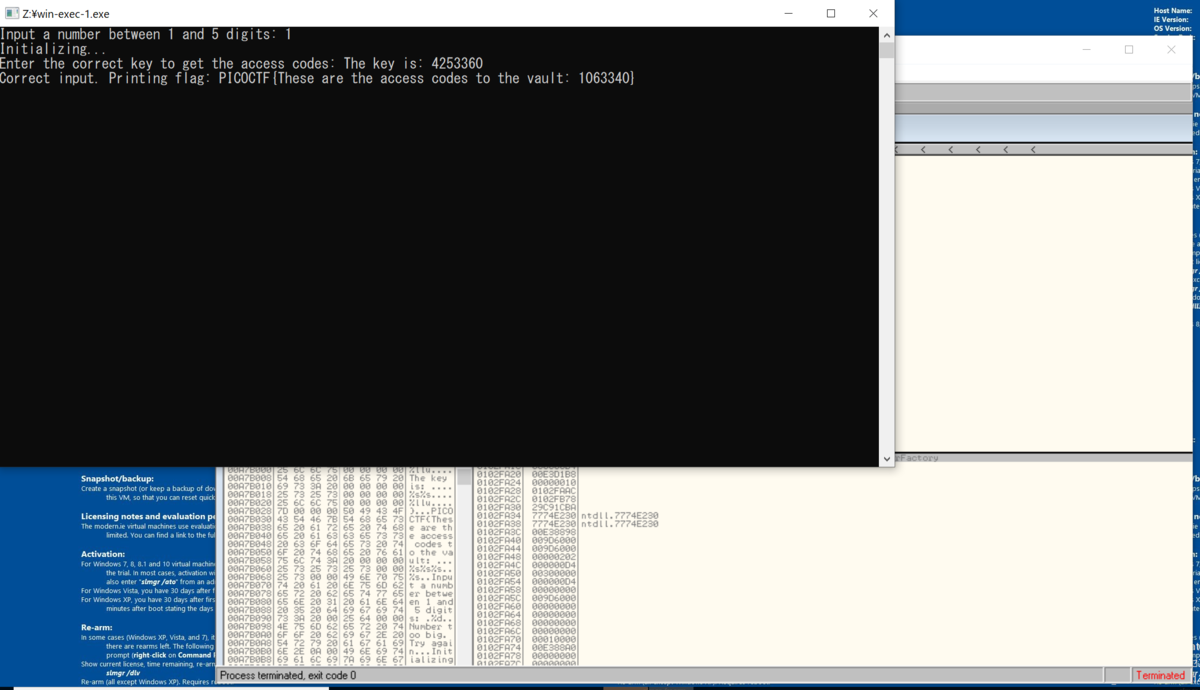1200x690 pixels.
Task: Click the 'Re-arm:' heading on the wallpaper
Action: click(97, 627)
